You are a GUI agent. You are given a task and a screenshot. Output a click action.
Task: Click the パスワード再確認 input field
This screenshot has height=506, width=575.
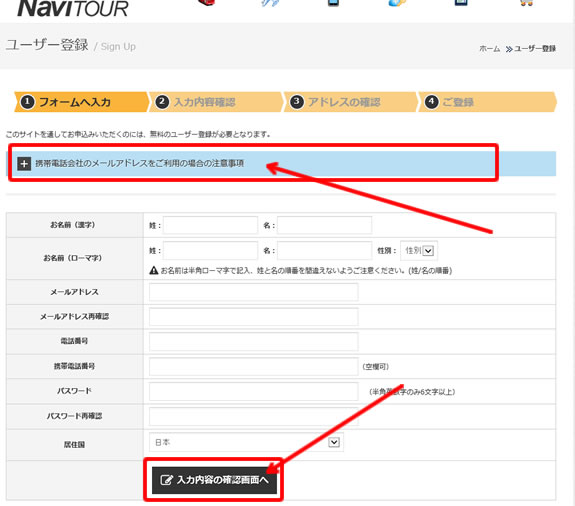pyautogui.click(x=253, y=416)
